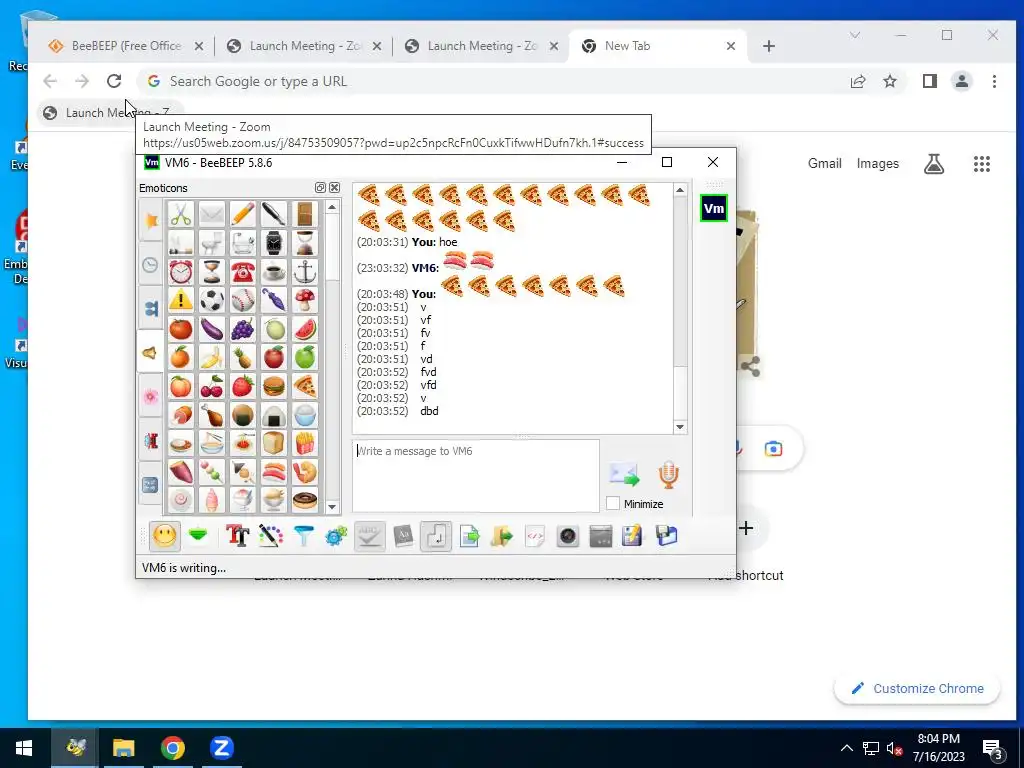
Task: Switch to the bell objects emoticon tab
Action: click(x=150, y=353)
